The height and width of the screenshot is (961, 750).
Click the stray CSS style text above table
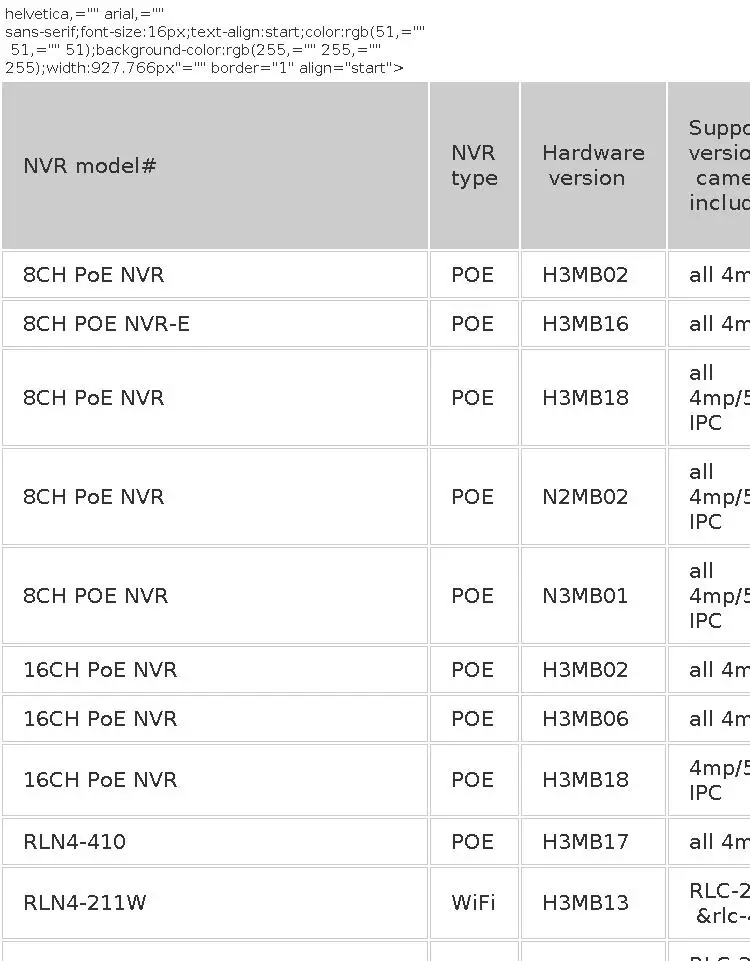[x=214, y=40]
